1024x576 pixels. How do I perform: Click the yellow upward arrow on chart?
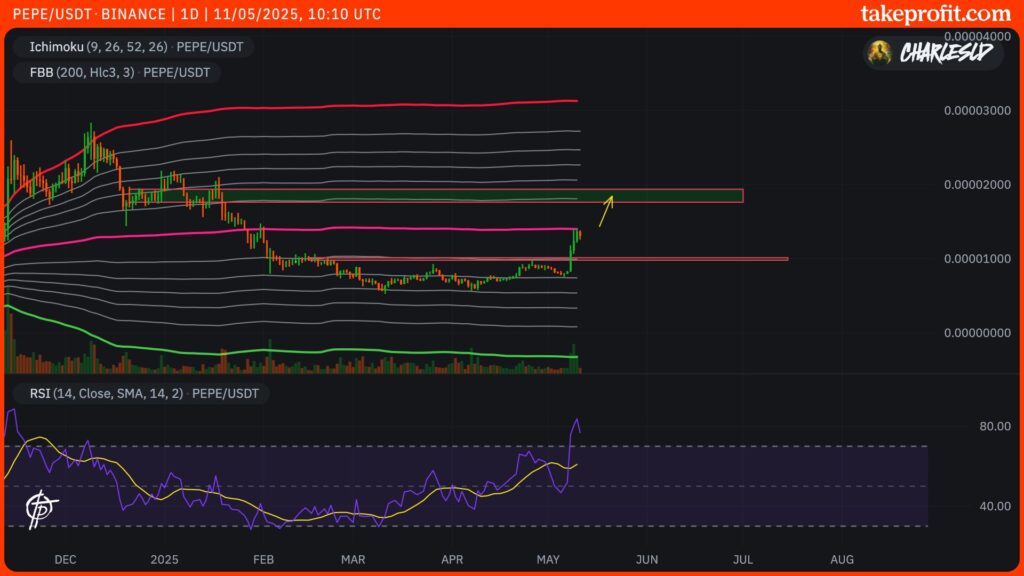pyautogui.click(x=606, y=212)
